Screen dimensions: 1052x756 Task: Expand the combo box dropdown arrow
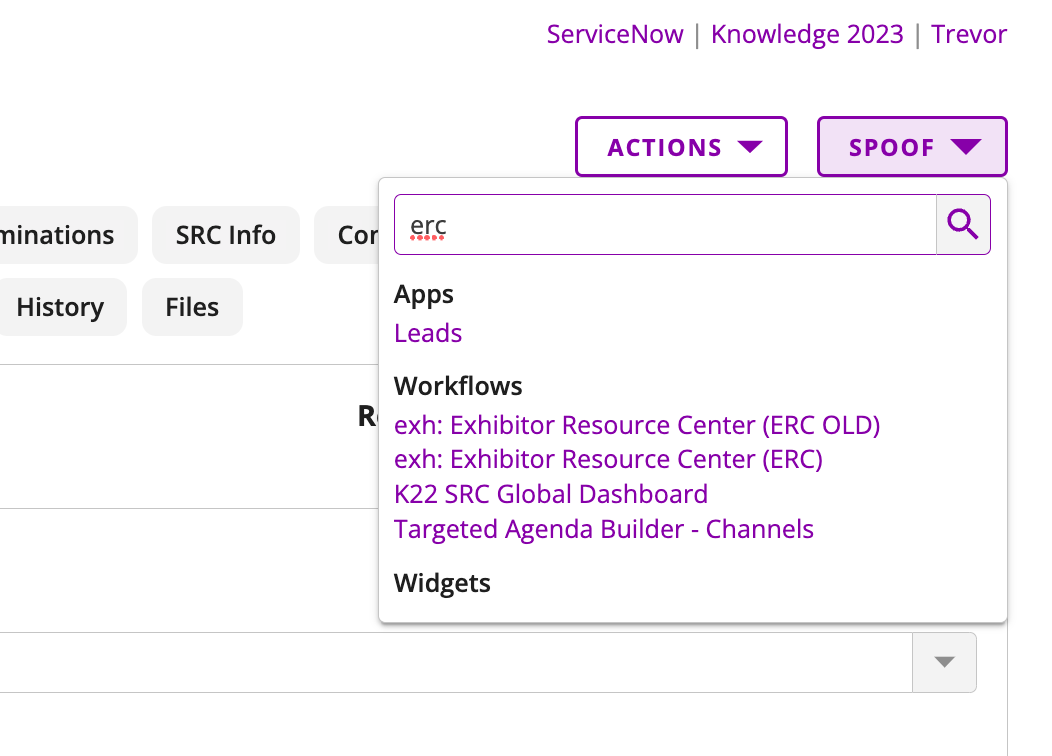pyautogui.click(x=944, y=662)
